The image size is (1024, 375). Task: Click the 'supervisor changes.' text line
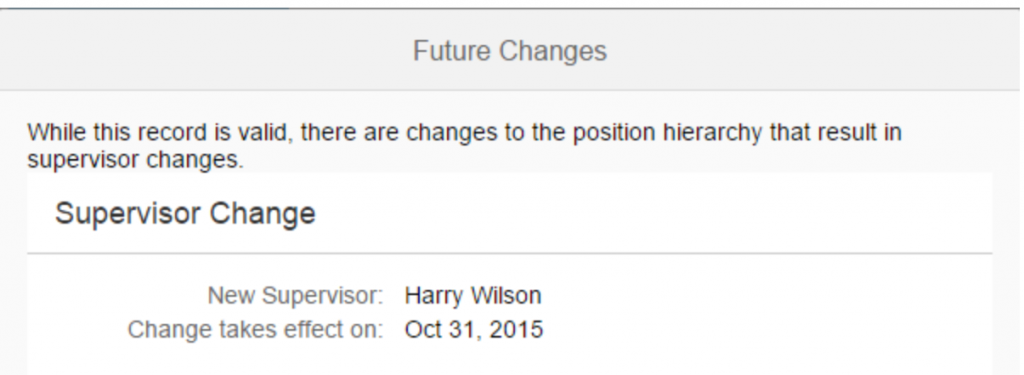pos(135,159)
